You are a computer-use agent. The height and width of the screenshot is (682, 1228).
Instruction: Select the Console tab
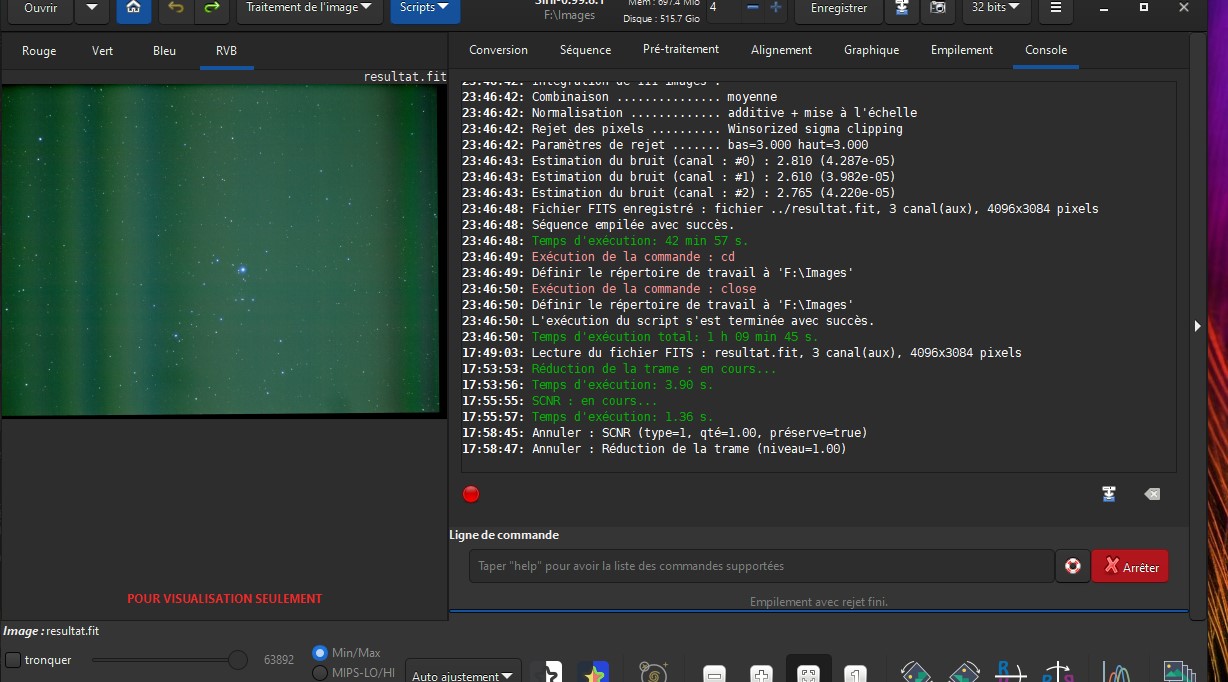1046,50
